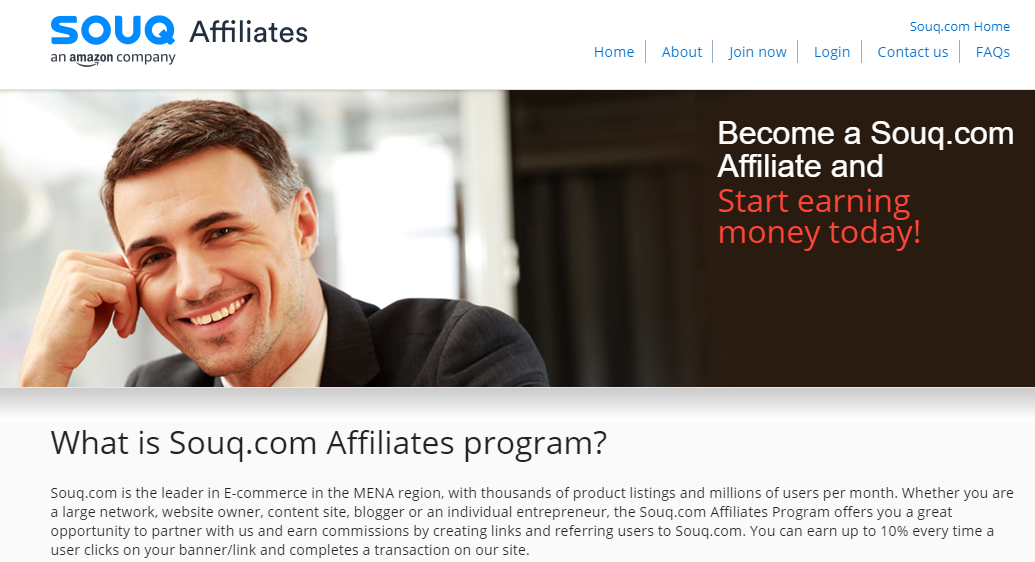Click the paragraph about the MENA region

coord(532,521)
